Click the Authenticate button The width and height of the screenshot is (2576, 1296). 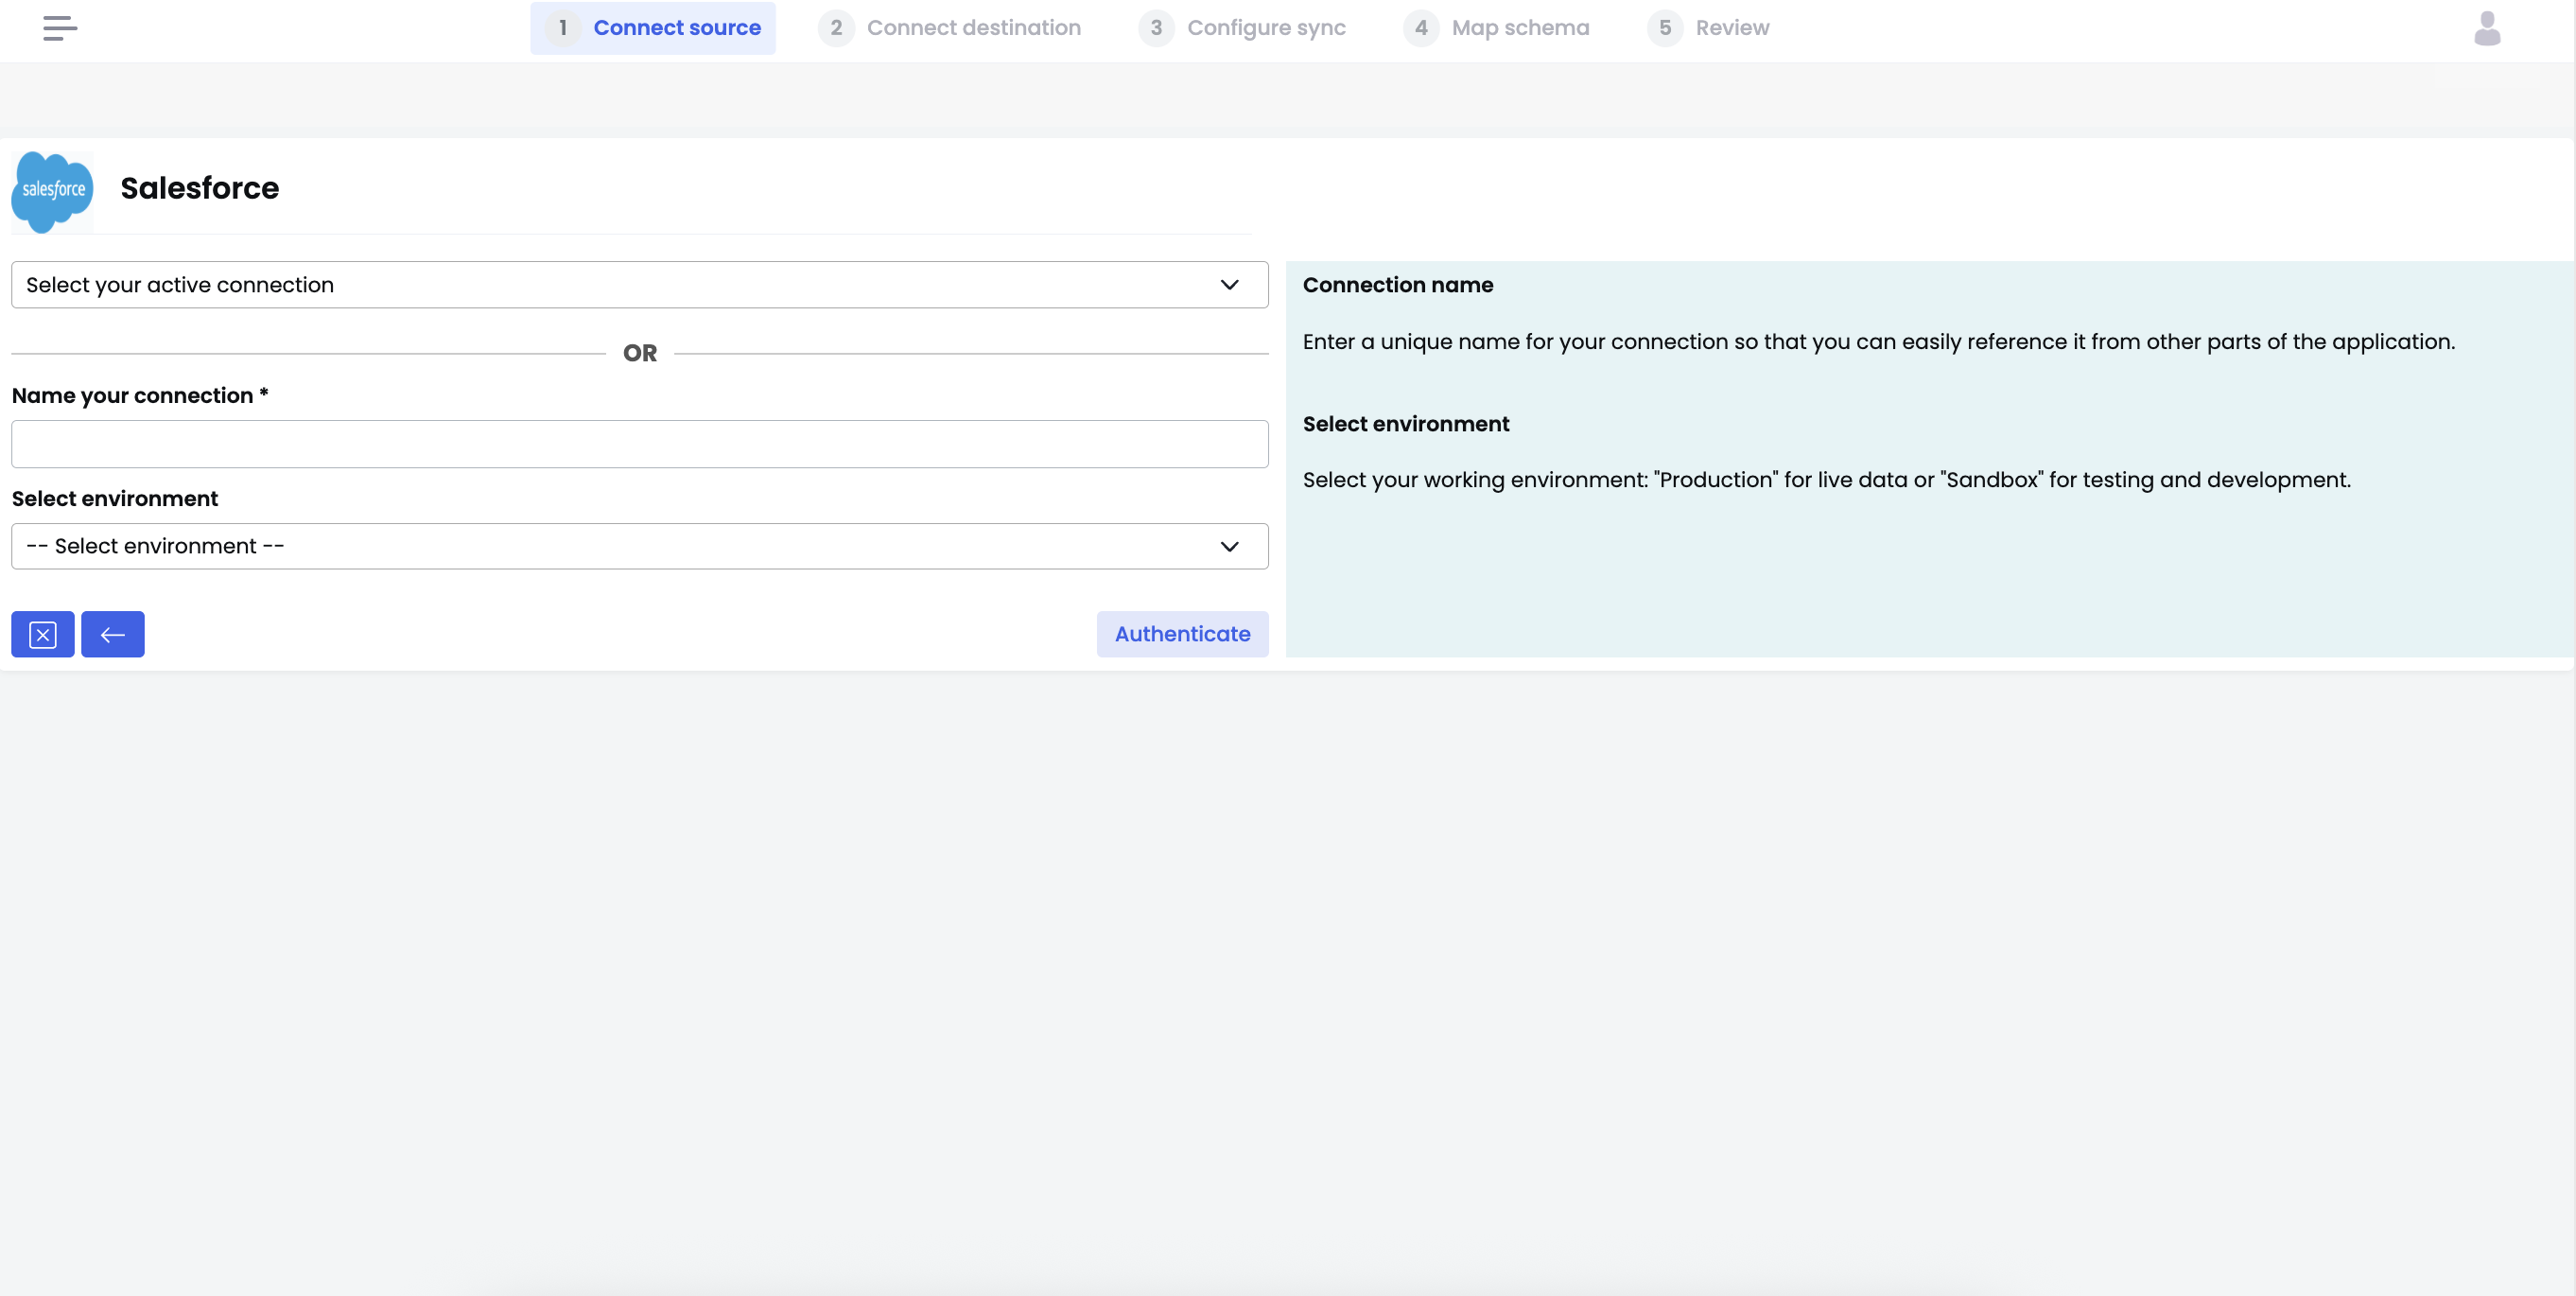1182,634
